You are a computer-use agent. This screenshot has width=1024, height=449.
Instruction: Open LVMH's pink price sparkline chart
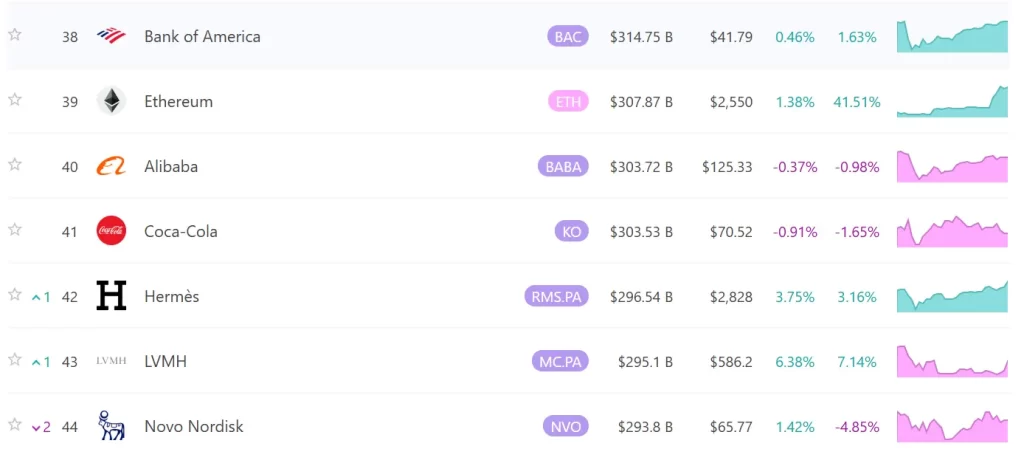(x=952, y=361)
